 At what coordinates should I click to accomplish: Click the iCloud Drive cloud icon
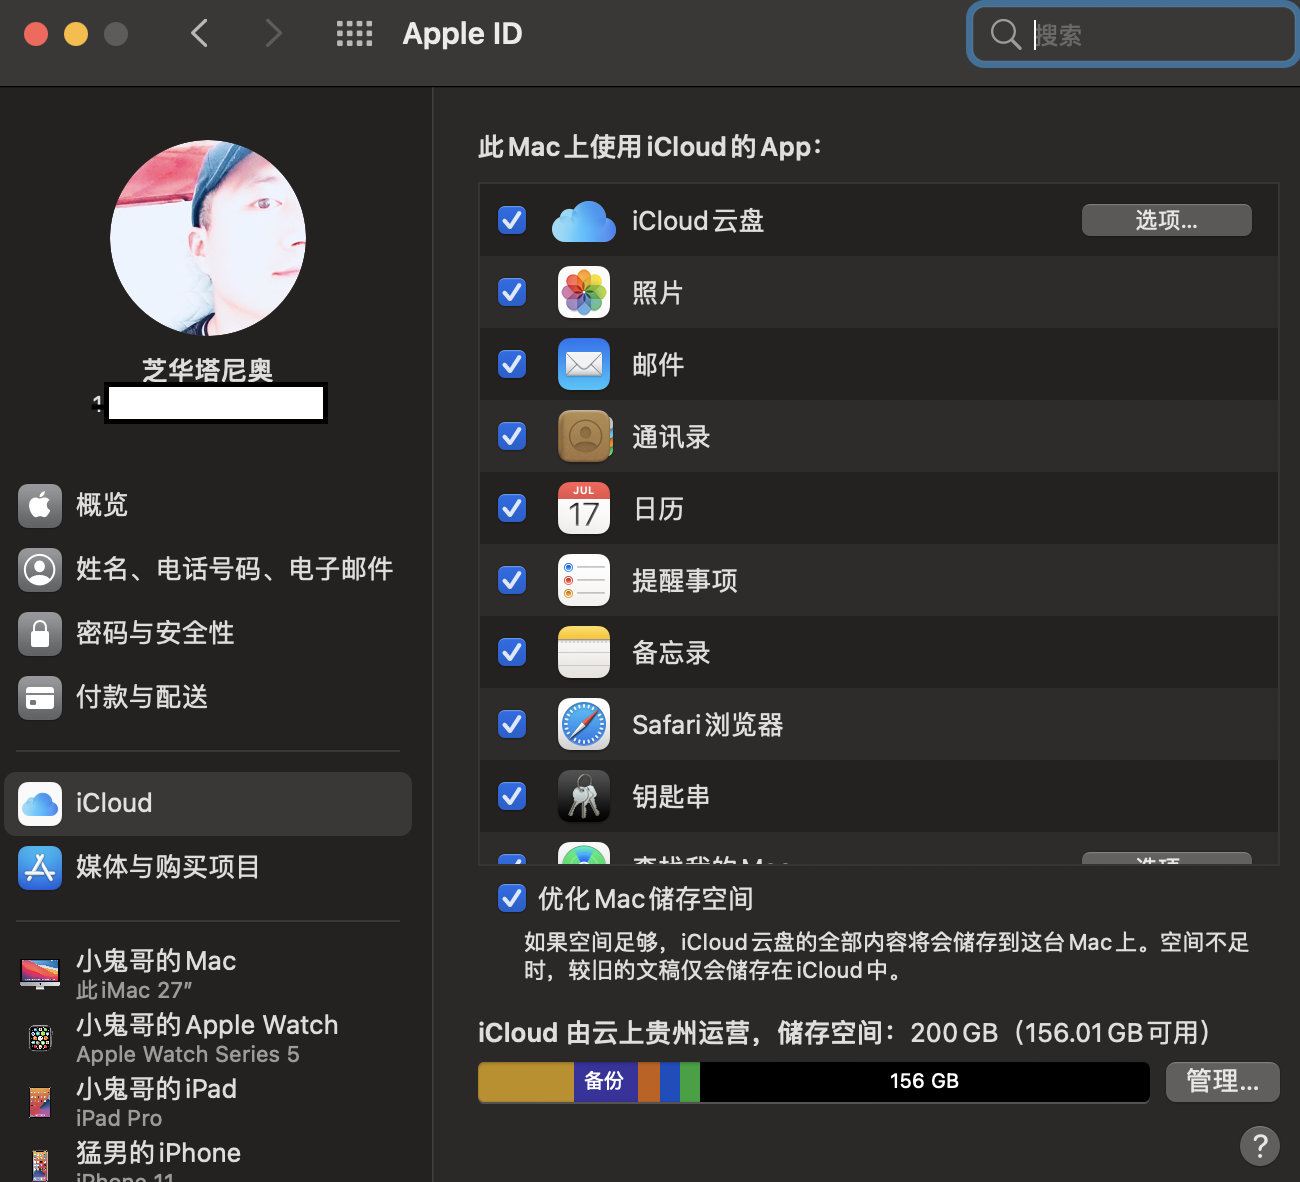click(x=583, y=221)
